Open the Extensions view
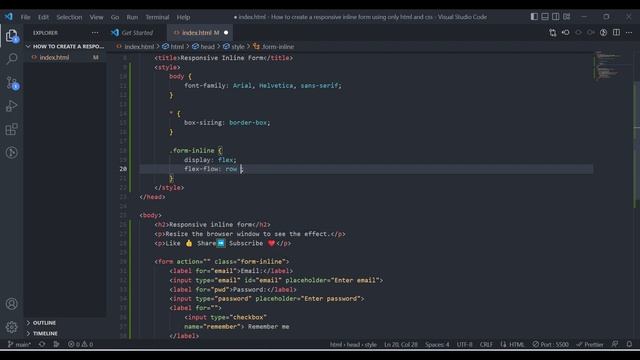This screenshot has width=640, height=360. coord(12,129)
